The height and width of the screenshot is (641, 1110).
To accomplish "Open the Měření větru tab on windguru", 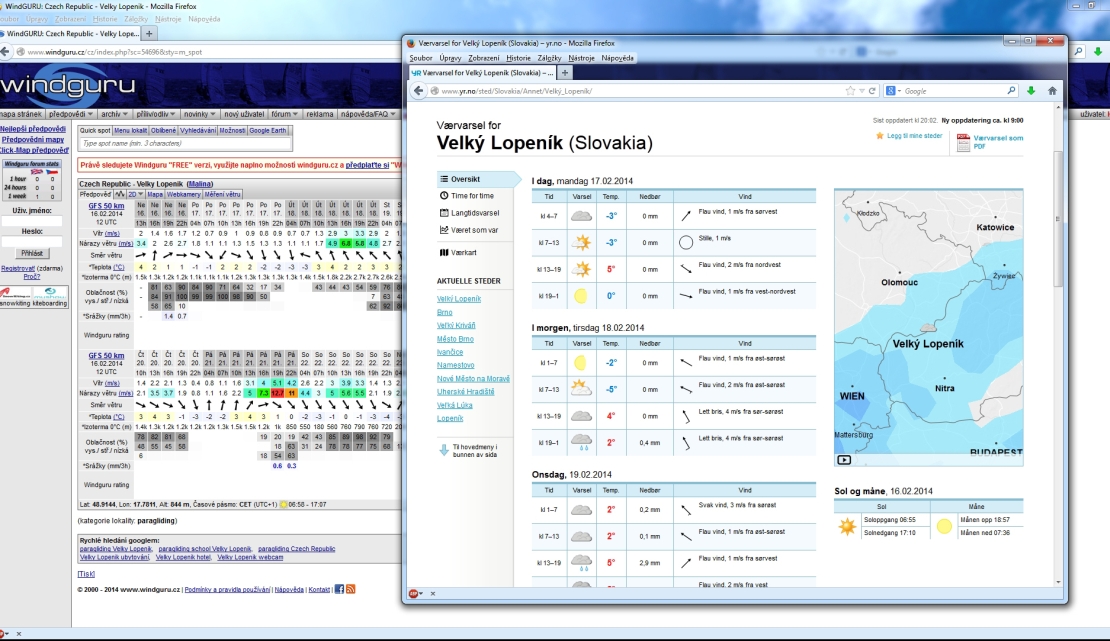I will click(x=222, y=194).
